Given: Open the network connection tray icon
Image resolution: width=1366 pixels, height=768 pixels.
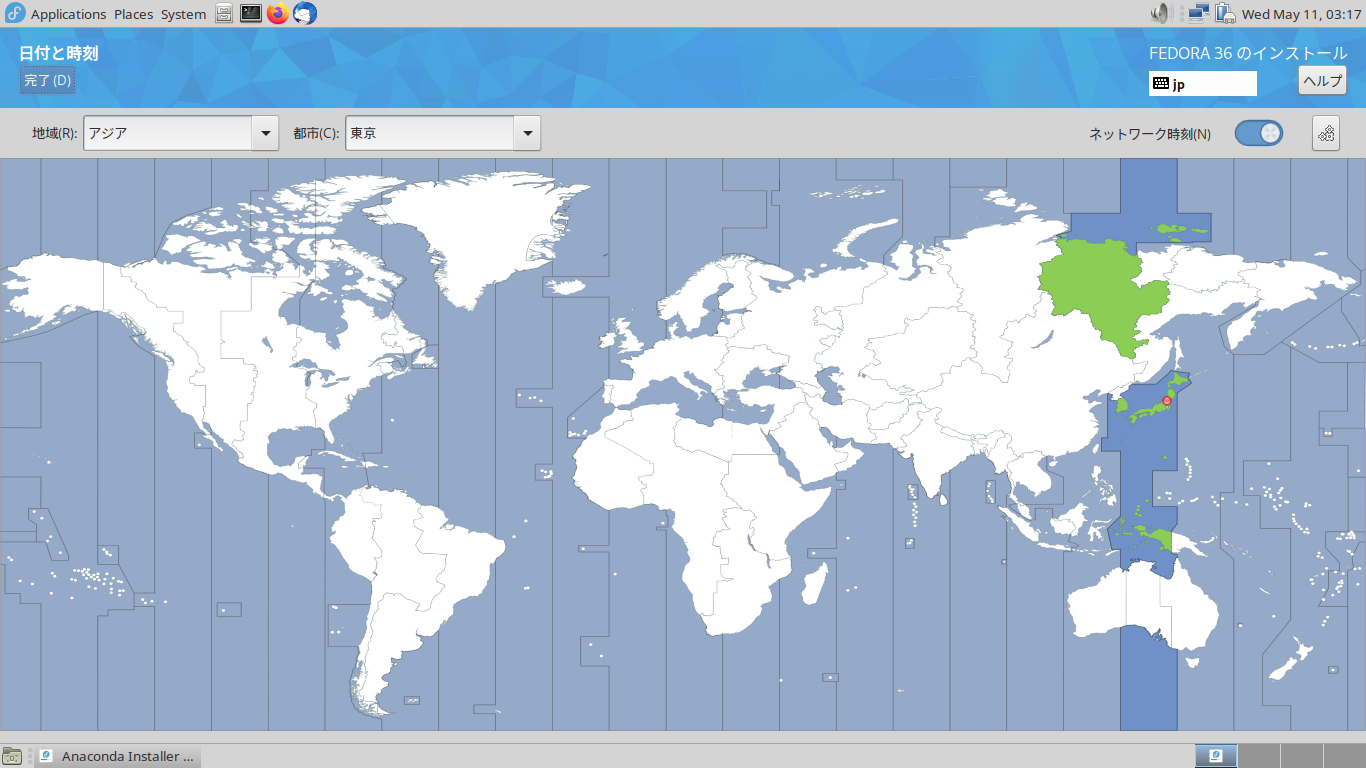Looking at the screenshot, I should pos(1198,14).
